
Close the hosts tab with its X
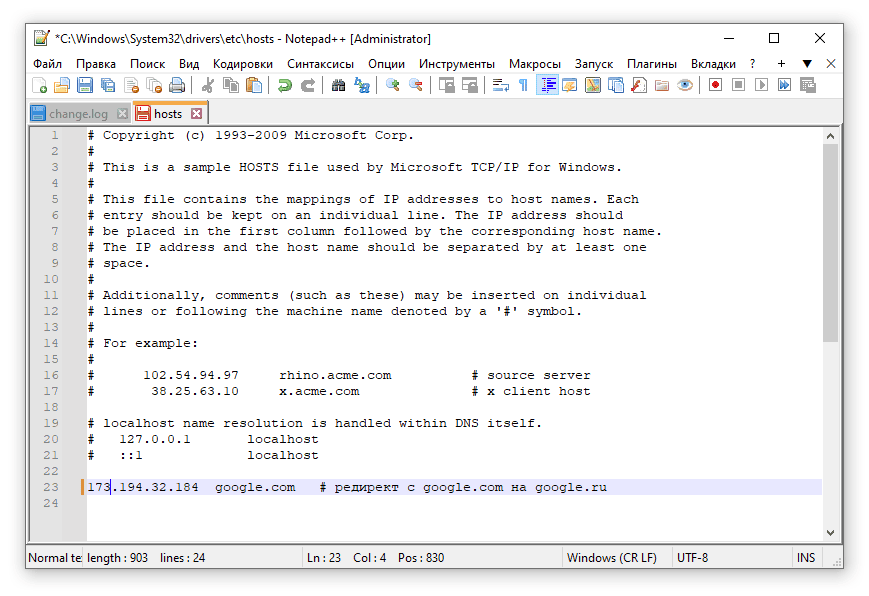[x=197, y=114]
